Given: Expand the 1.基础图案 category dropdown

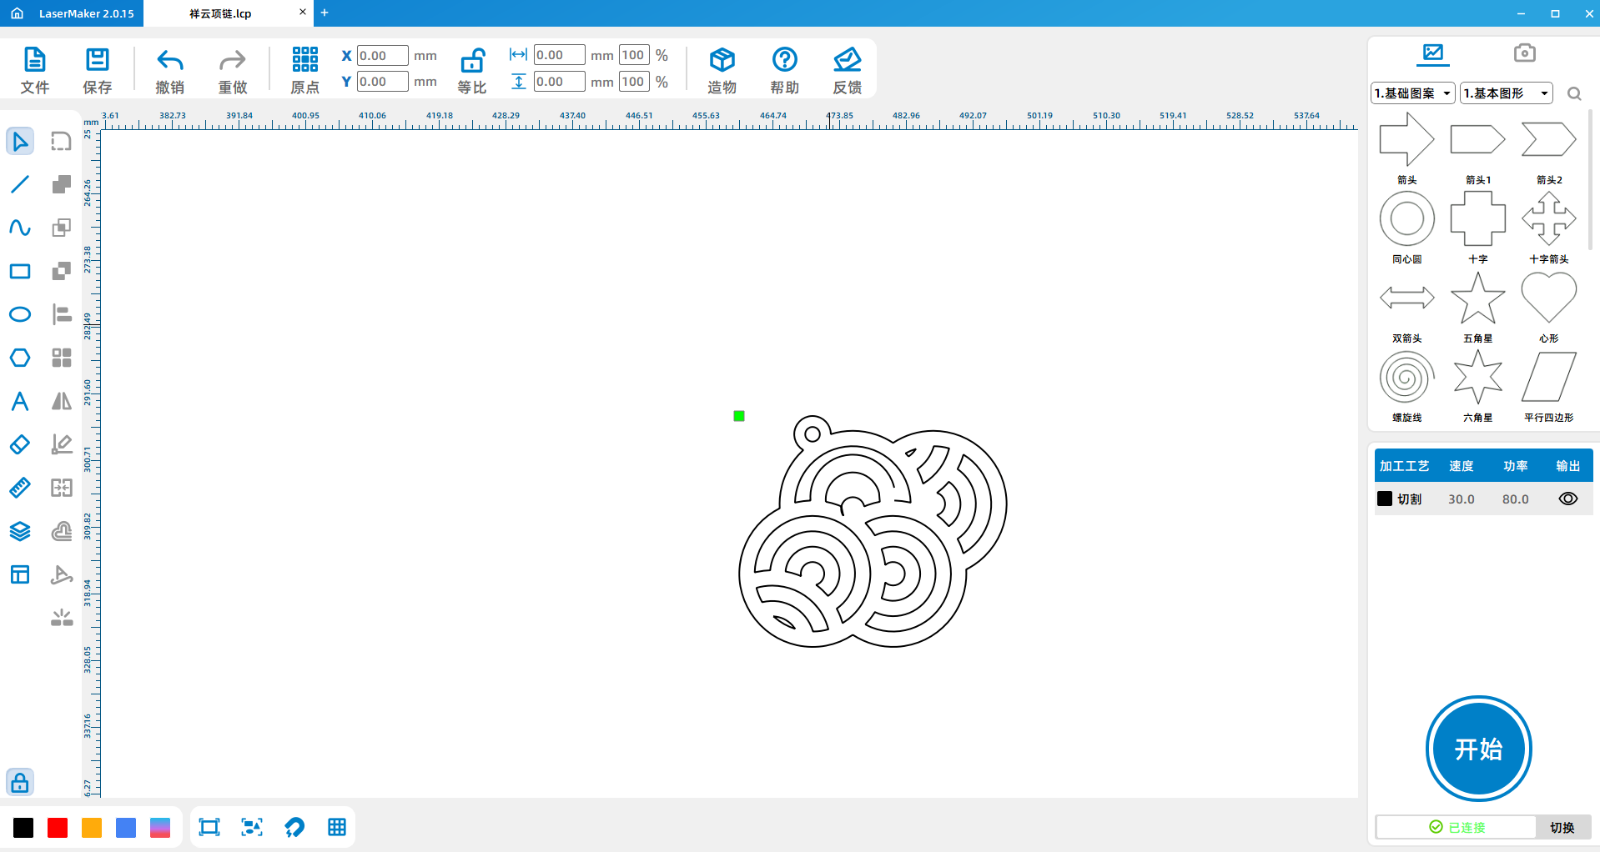Looking at the screenshot, I should coord(1412,93).
